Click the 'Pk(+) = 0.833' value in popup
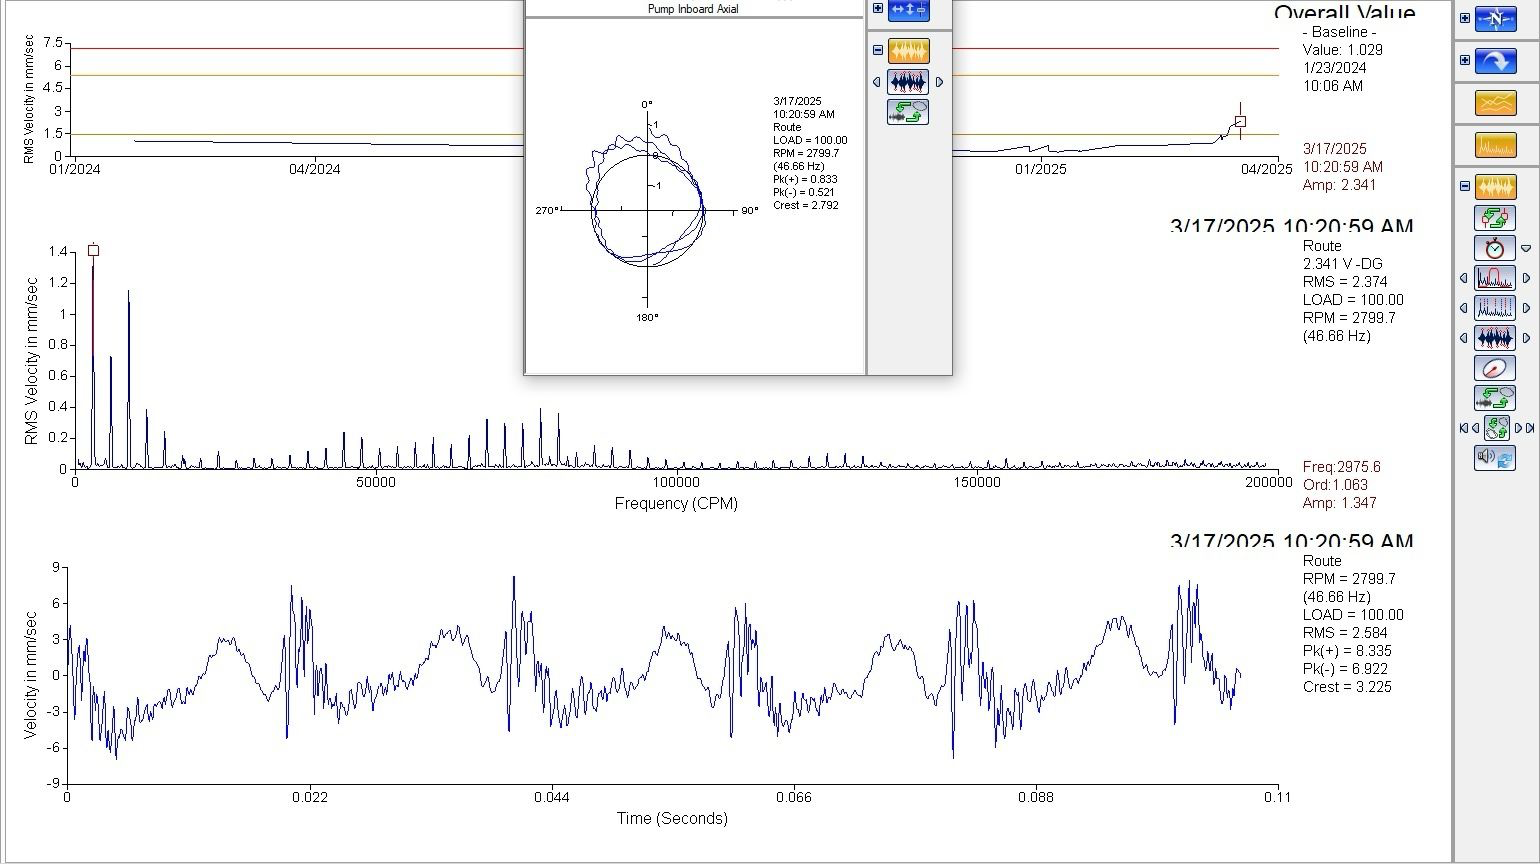The width and height of the screenshot is (1540, 864). 806,179
